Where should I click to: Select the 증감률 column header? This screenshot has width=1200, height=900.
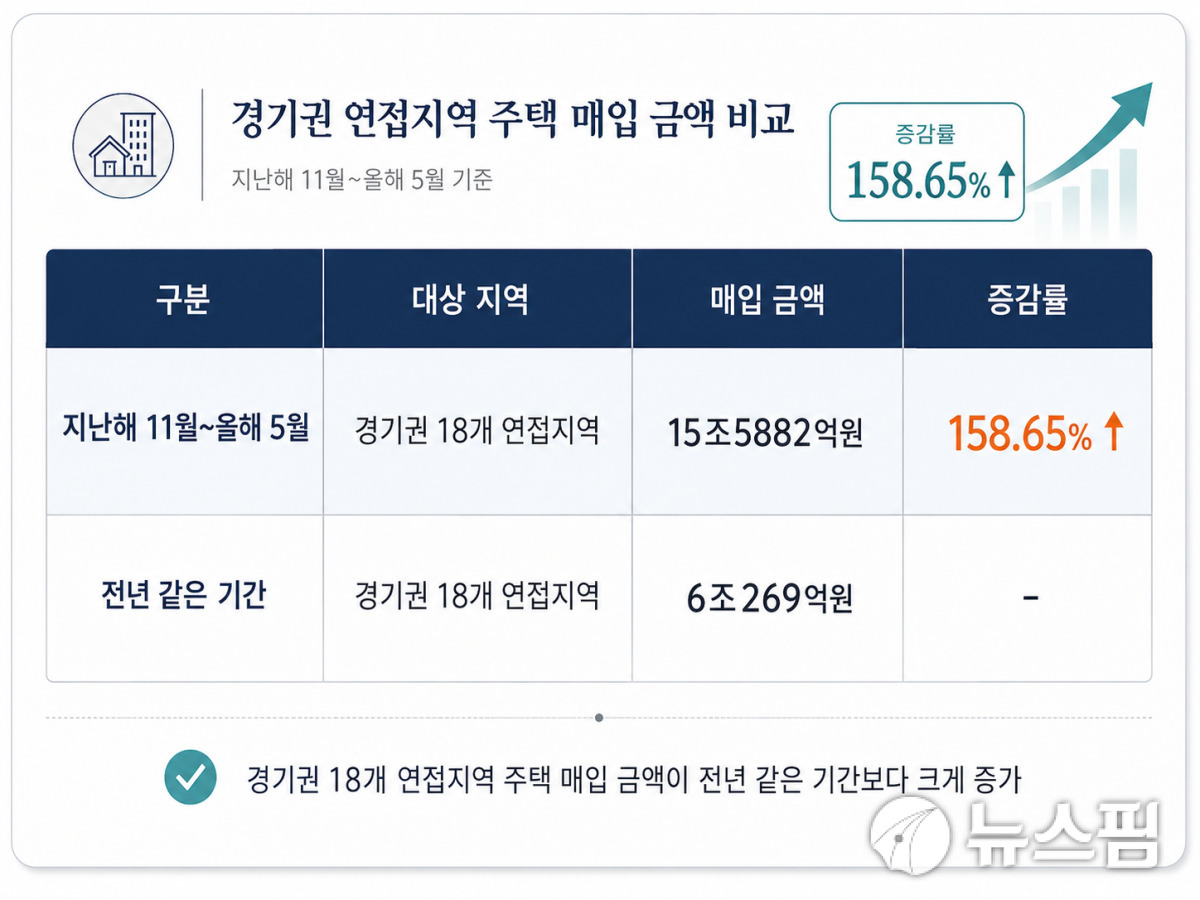tap(1028, 299)
